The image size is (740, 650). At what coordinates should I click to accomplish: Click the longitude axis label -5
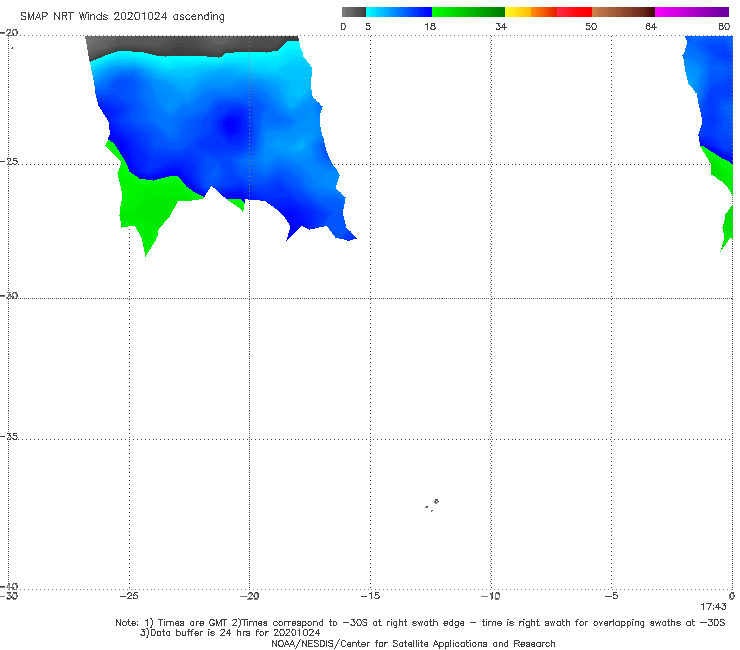tap(611, 596)
